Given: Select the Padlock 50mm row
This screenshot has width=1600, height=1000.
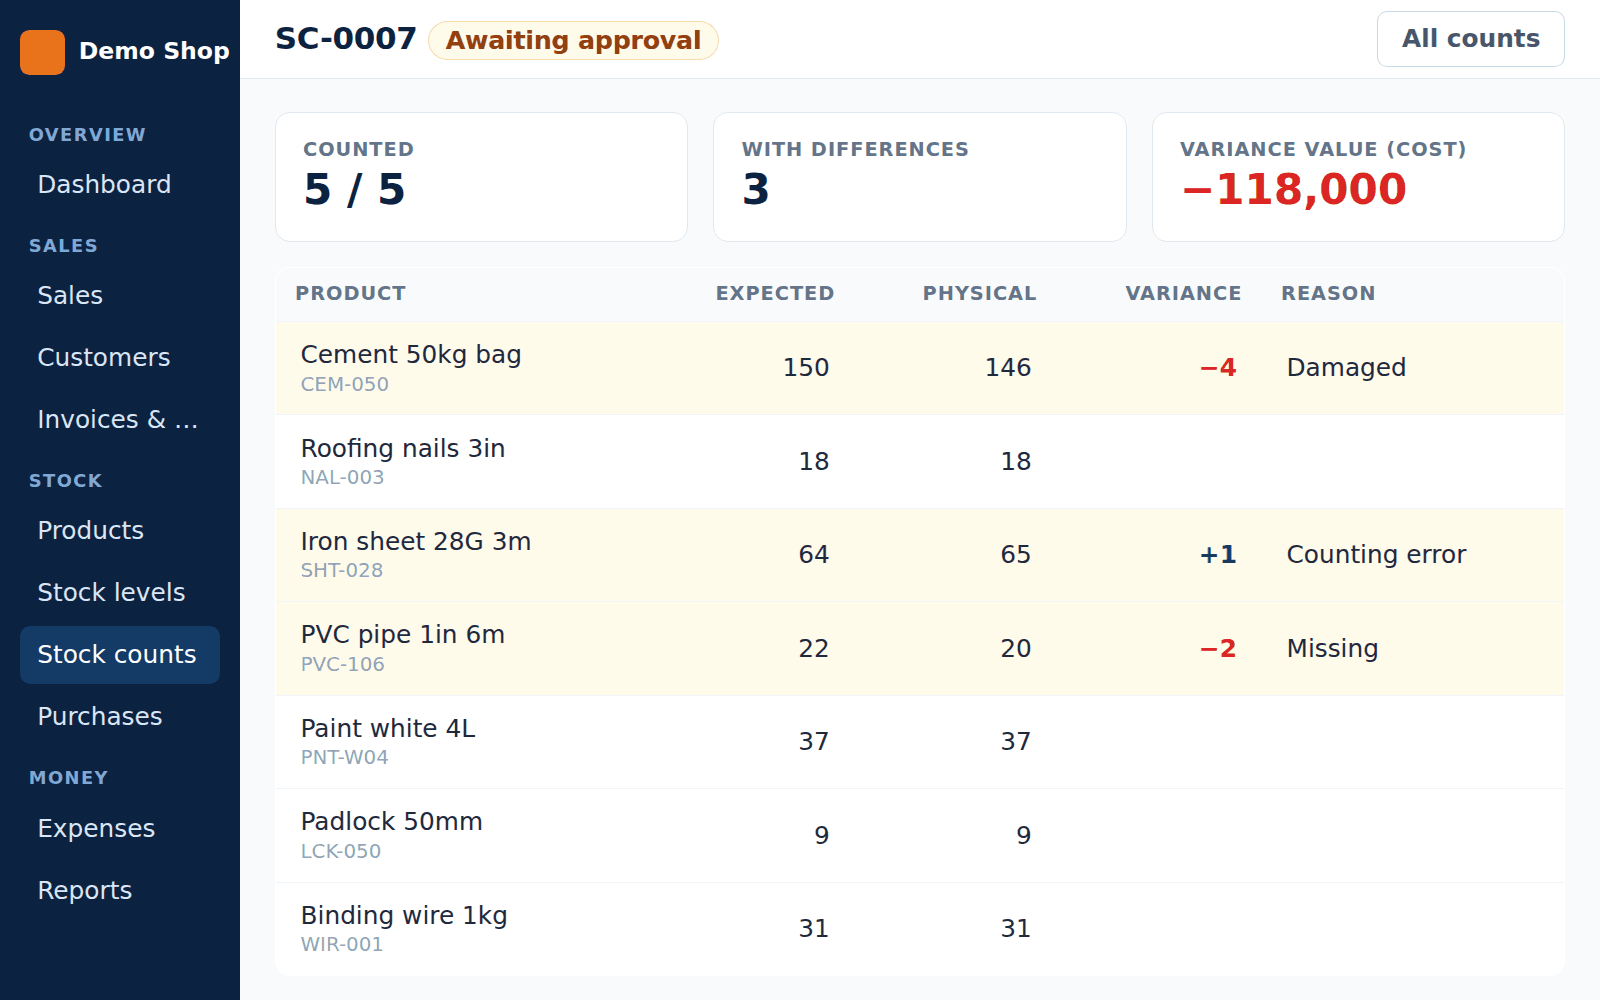Looking at the screenshot, I should pyautogui.click(x=919, y=836).
